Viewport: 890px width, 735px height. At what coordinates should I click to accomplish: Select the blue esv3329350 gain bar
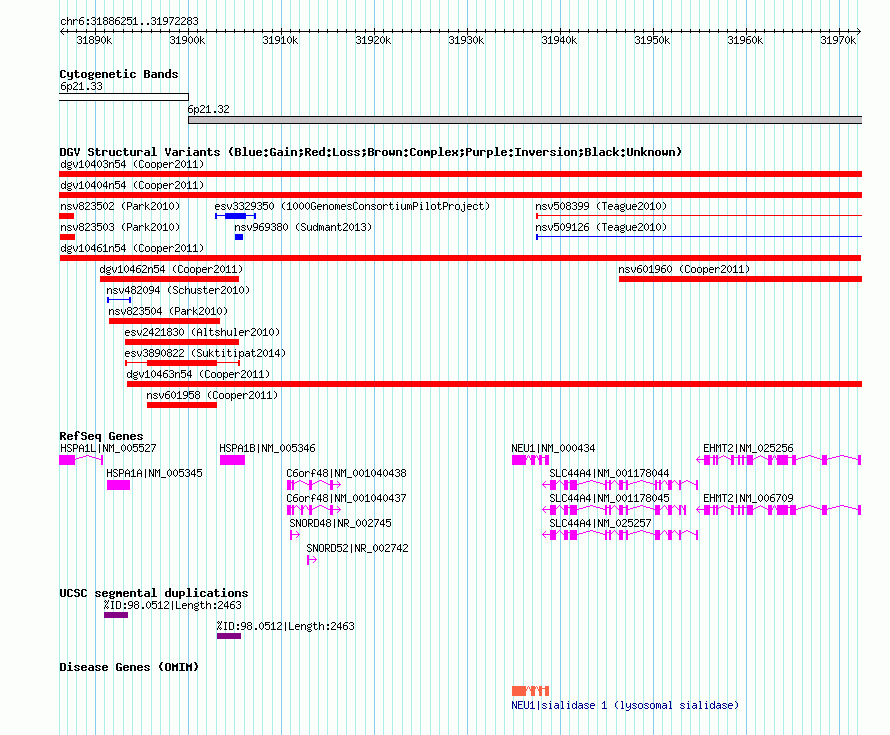click(x=236, y=216)
